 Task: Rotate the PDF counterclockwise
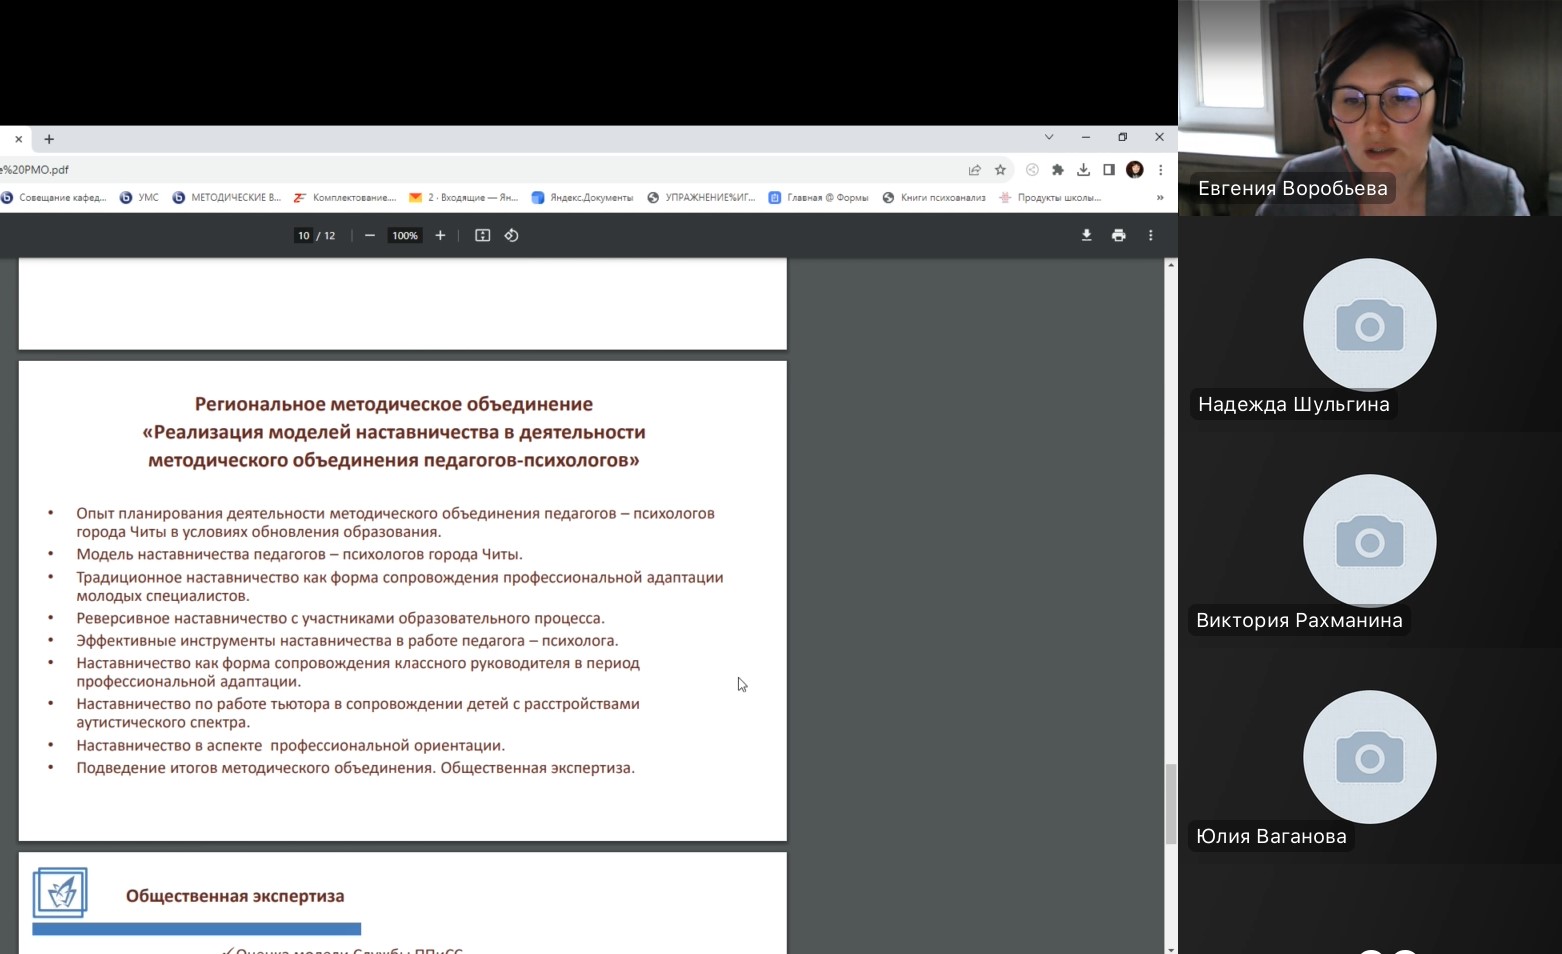tap(511, 236)
